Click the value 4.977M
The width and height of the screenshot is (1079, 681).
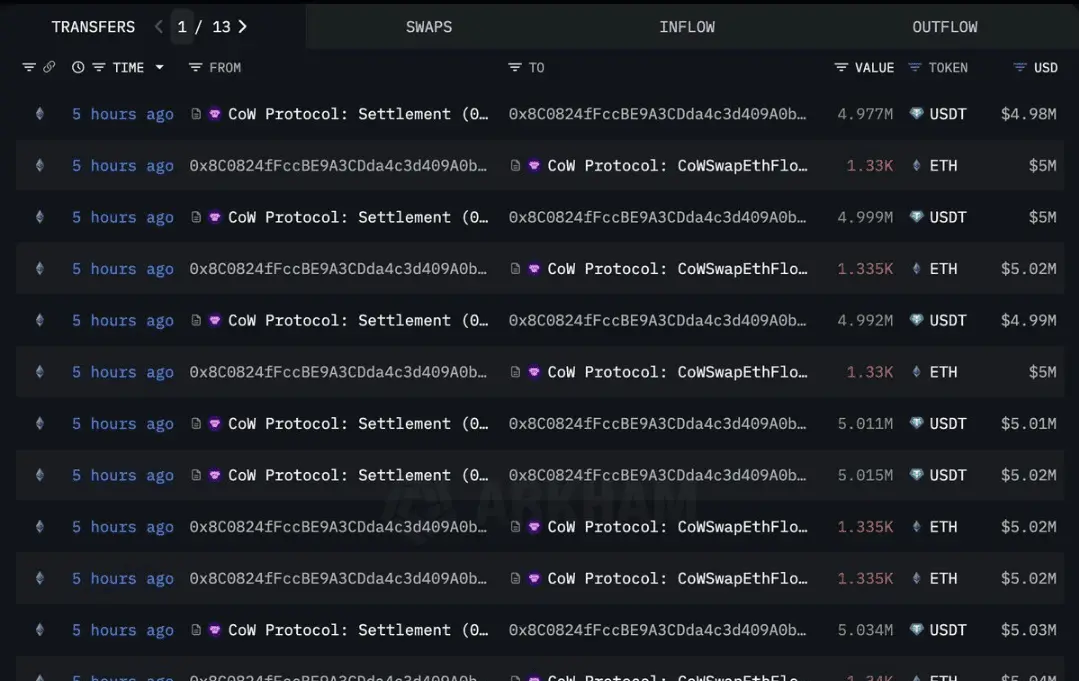(865, 114)
